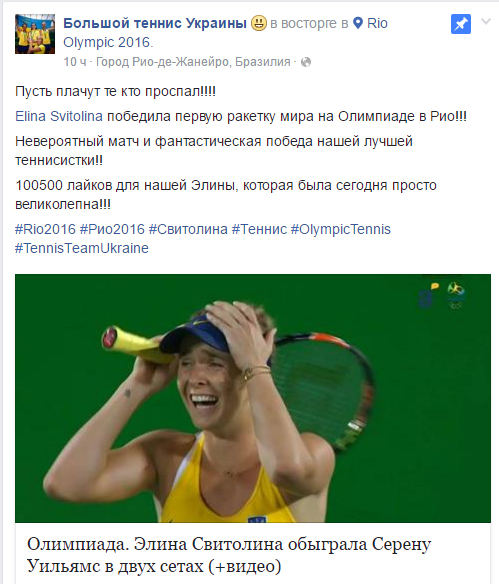This screenshot has height=584, width=499.
Task: Click the #OlympicTennis hashtag
Action: click(340, 229)
